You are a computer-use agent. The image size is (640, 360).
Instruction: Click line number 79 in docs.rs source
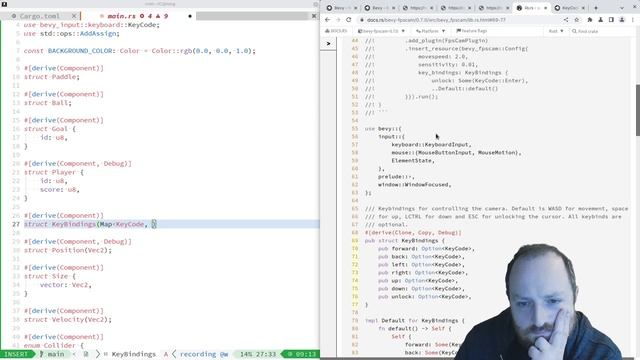(x=355, y=320)
